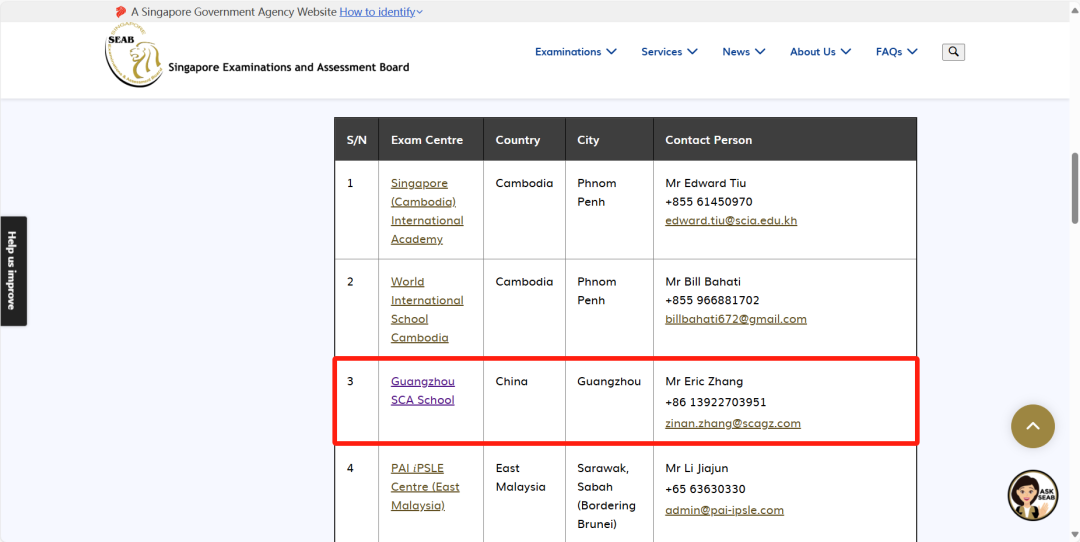Click email admin@pai-ipsle.com
This screenshot has height=542, width=1080.
[x=725, y=510]
